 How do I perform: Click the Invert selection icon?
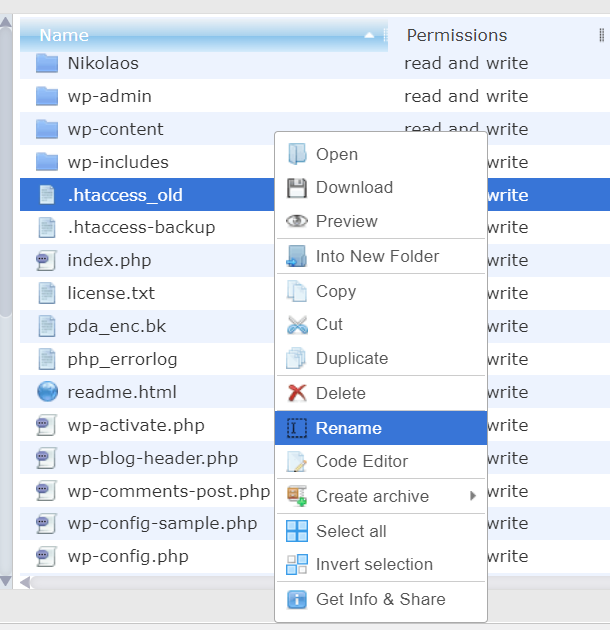click(x=297, y=565)
